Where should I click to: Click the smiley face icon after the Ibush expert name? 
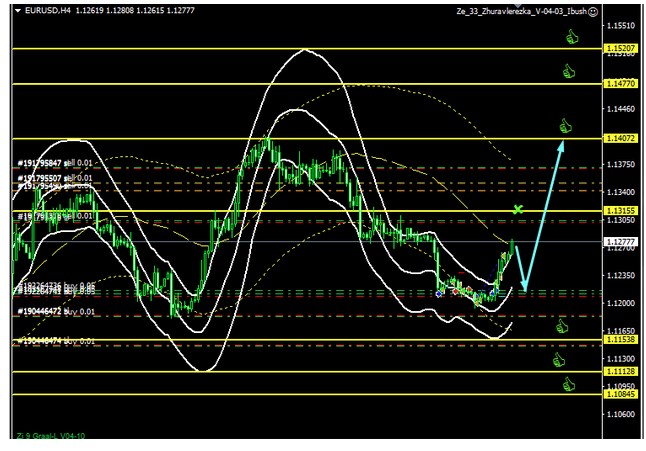click(594, 12)
